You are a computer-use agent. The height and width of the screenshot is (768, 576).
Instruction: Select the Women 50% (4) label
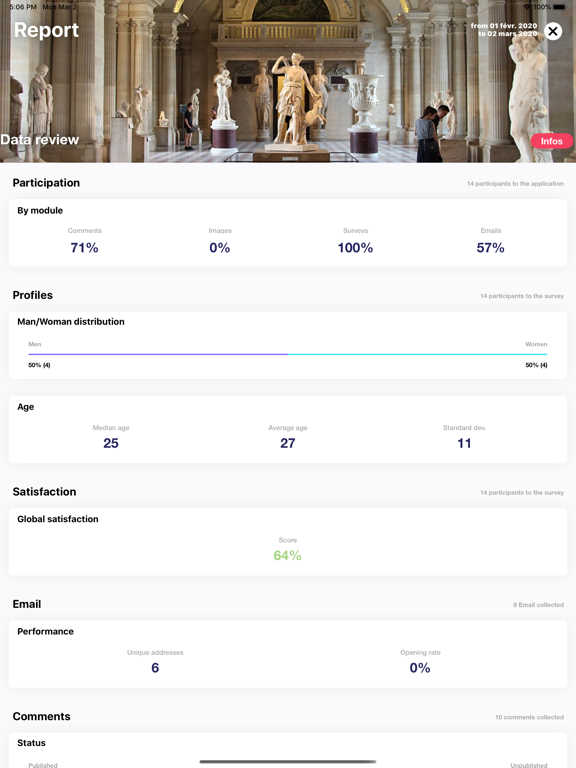tap(536, 365)
